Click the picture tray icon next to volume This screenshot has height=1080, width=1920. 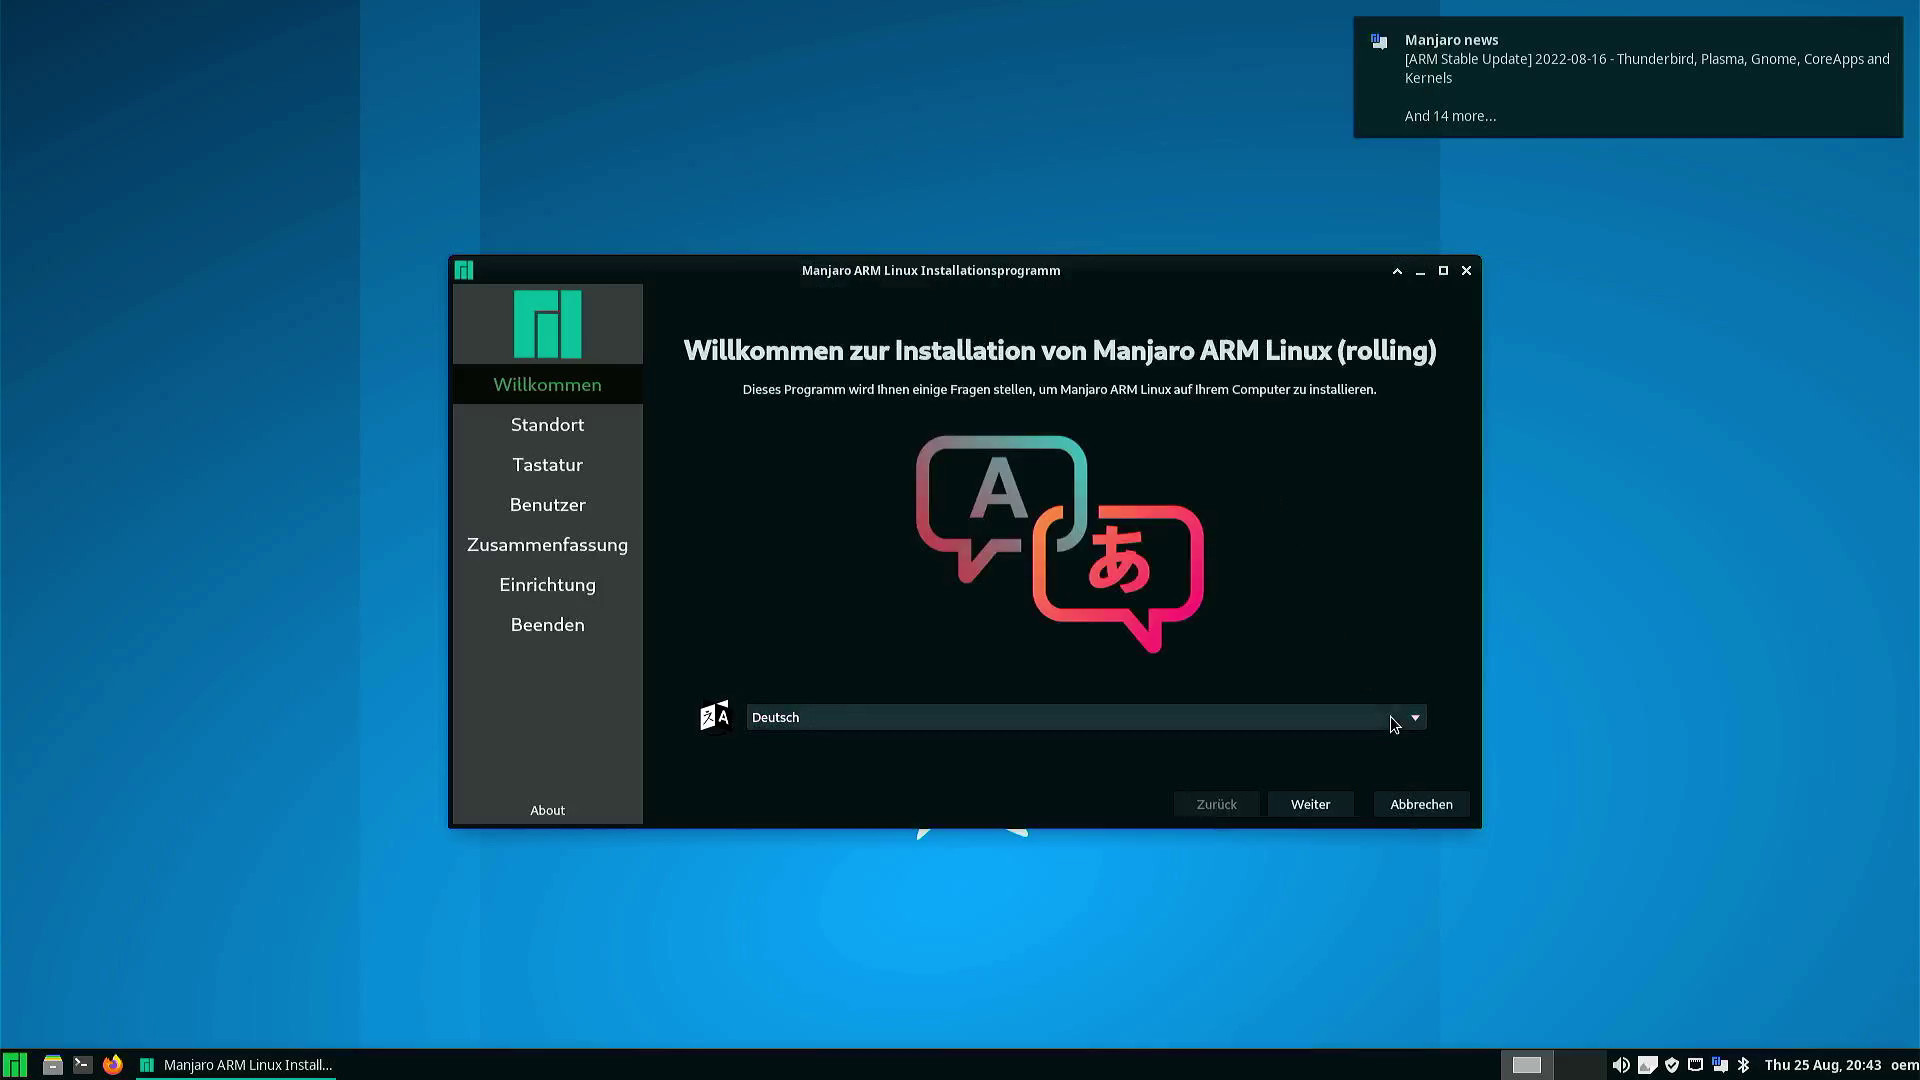[x=1647, y=1065]
